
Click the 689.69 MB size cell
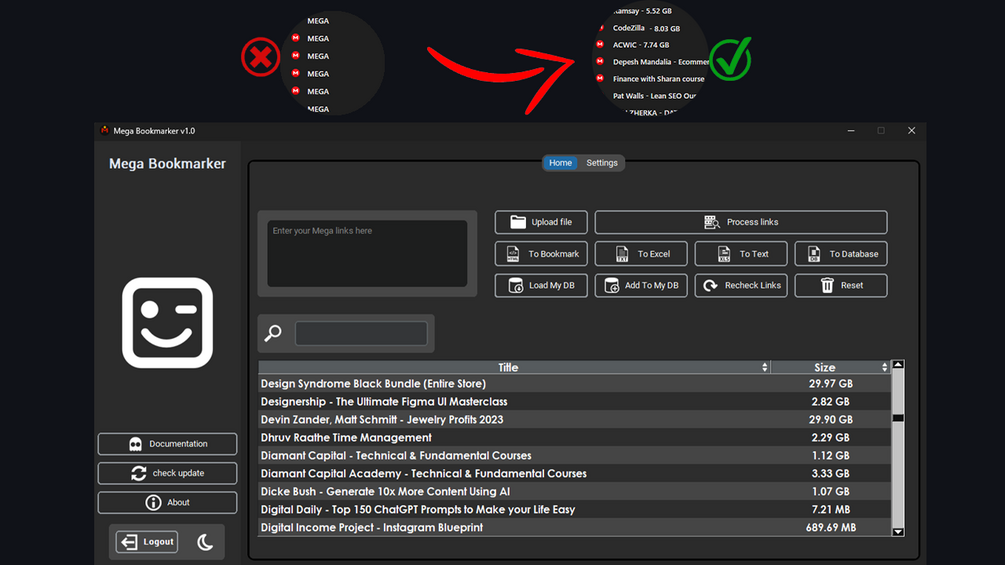click(831, 527)
